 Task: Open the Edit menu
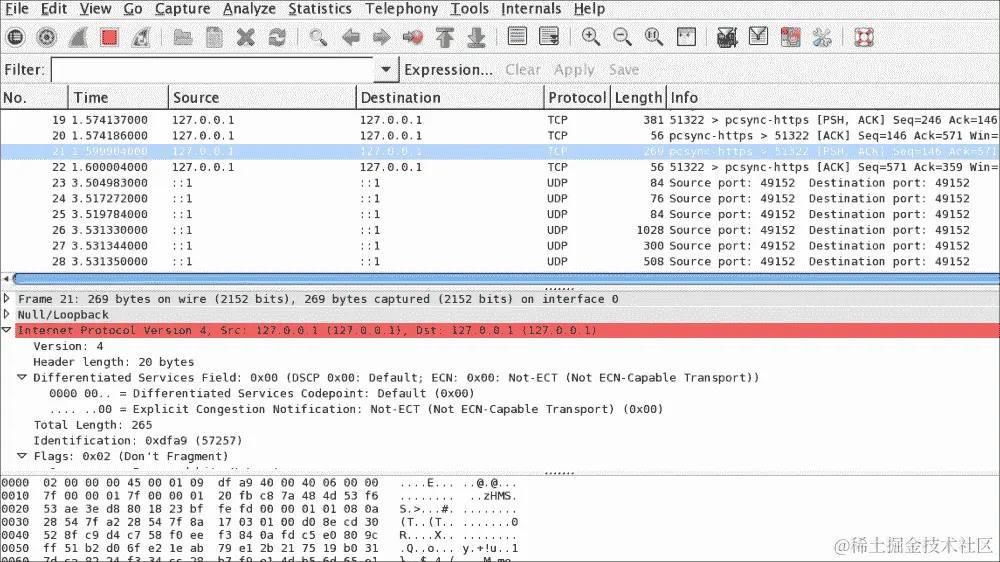click(x=54, y=9)
